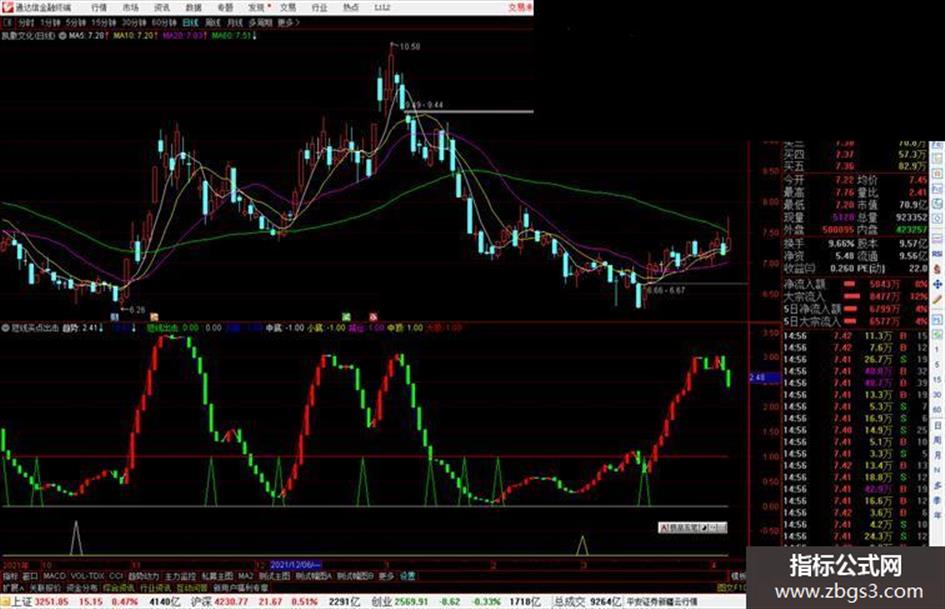Click the indicator settings icon before MA5
The width and height of the screenshot is (945, 609).
63,36
